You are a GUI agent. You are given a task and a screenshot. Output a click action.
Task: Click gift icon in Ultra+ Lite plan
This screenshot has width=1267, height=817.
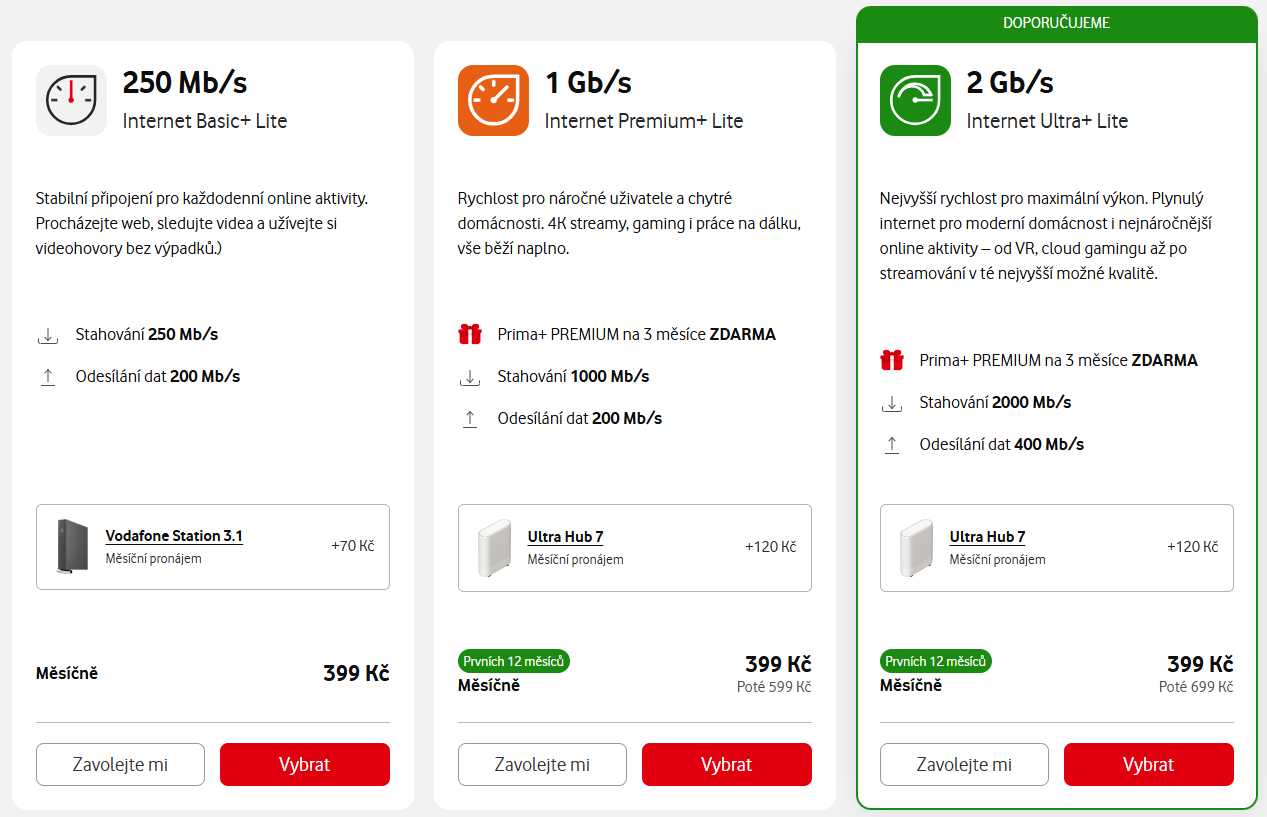click(x=892, y=361)
